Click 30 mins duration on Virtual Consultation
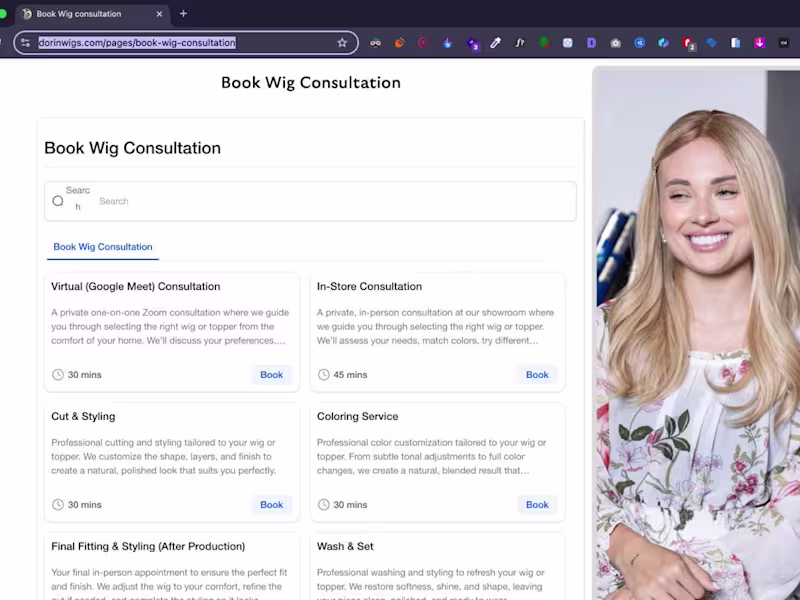800x600 pixels. point(85,374)
